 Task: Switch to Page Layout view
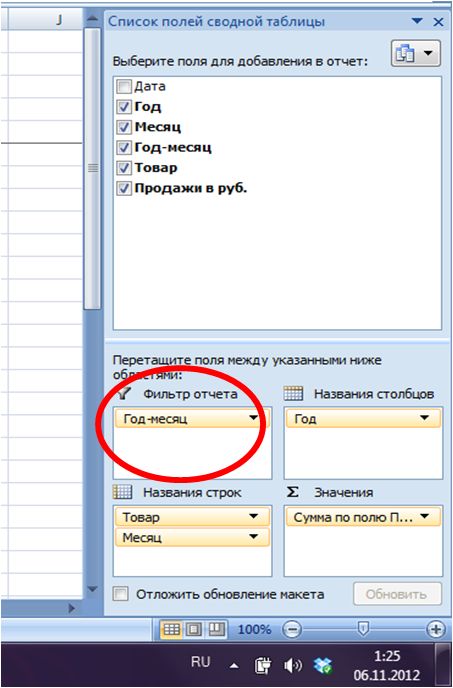[x=194, y=630]
